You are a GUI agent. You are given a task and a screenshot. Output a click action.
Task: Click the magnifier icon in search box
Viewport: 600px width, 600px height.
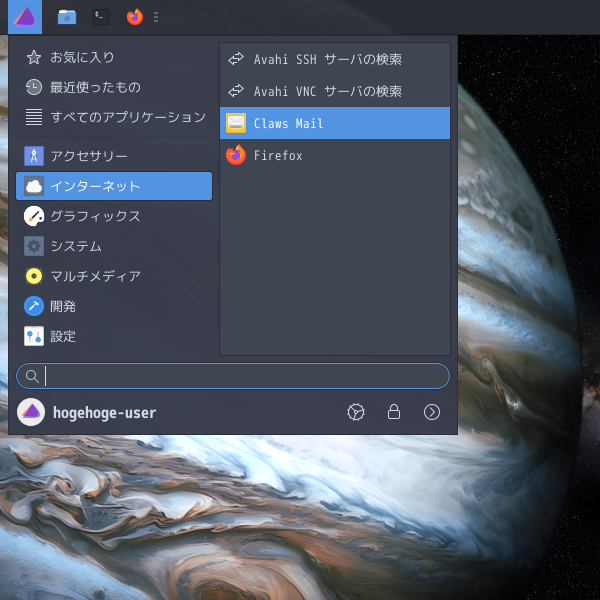(x=32, y=376)
